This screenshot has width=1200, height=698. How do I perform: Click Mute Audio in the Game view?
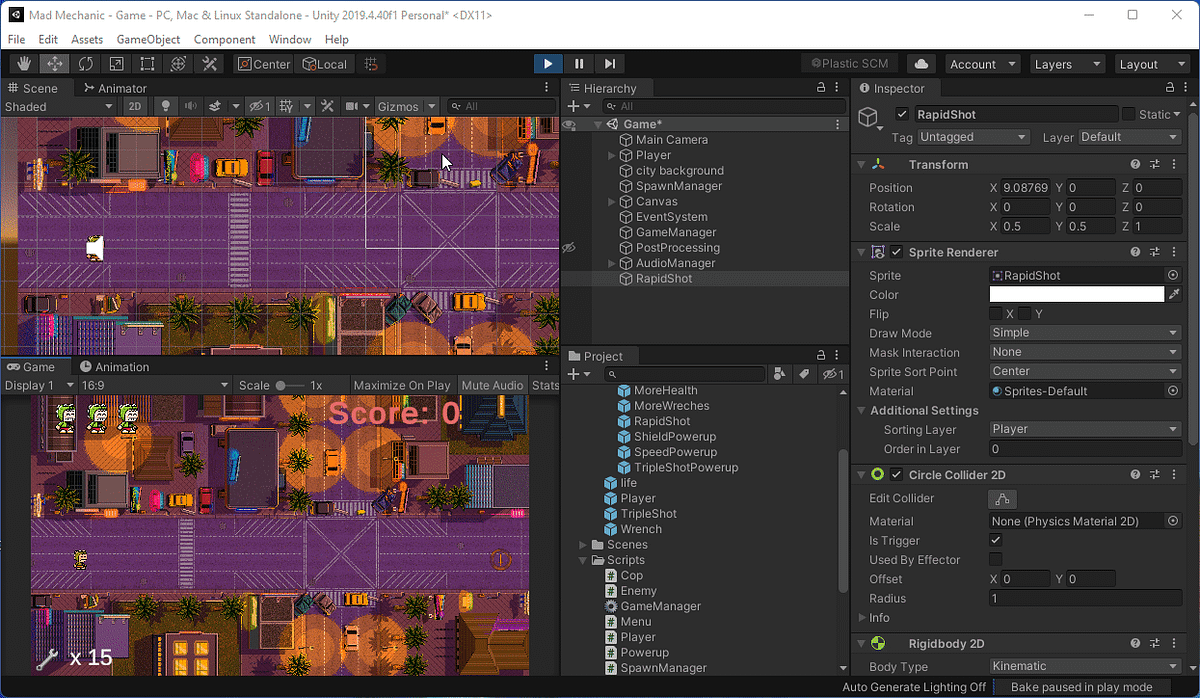492,384
